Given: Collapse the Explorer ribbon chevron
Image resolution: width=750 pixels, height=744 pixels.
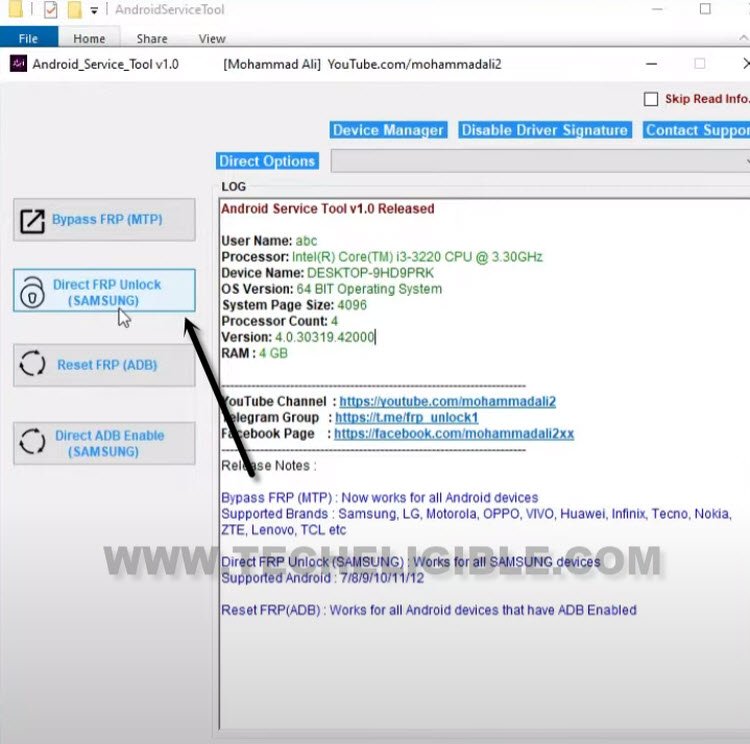Looking at the screenshot, I should point(744,38).
